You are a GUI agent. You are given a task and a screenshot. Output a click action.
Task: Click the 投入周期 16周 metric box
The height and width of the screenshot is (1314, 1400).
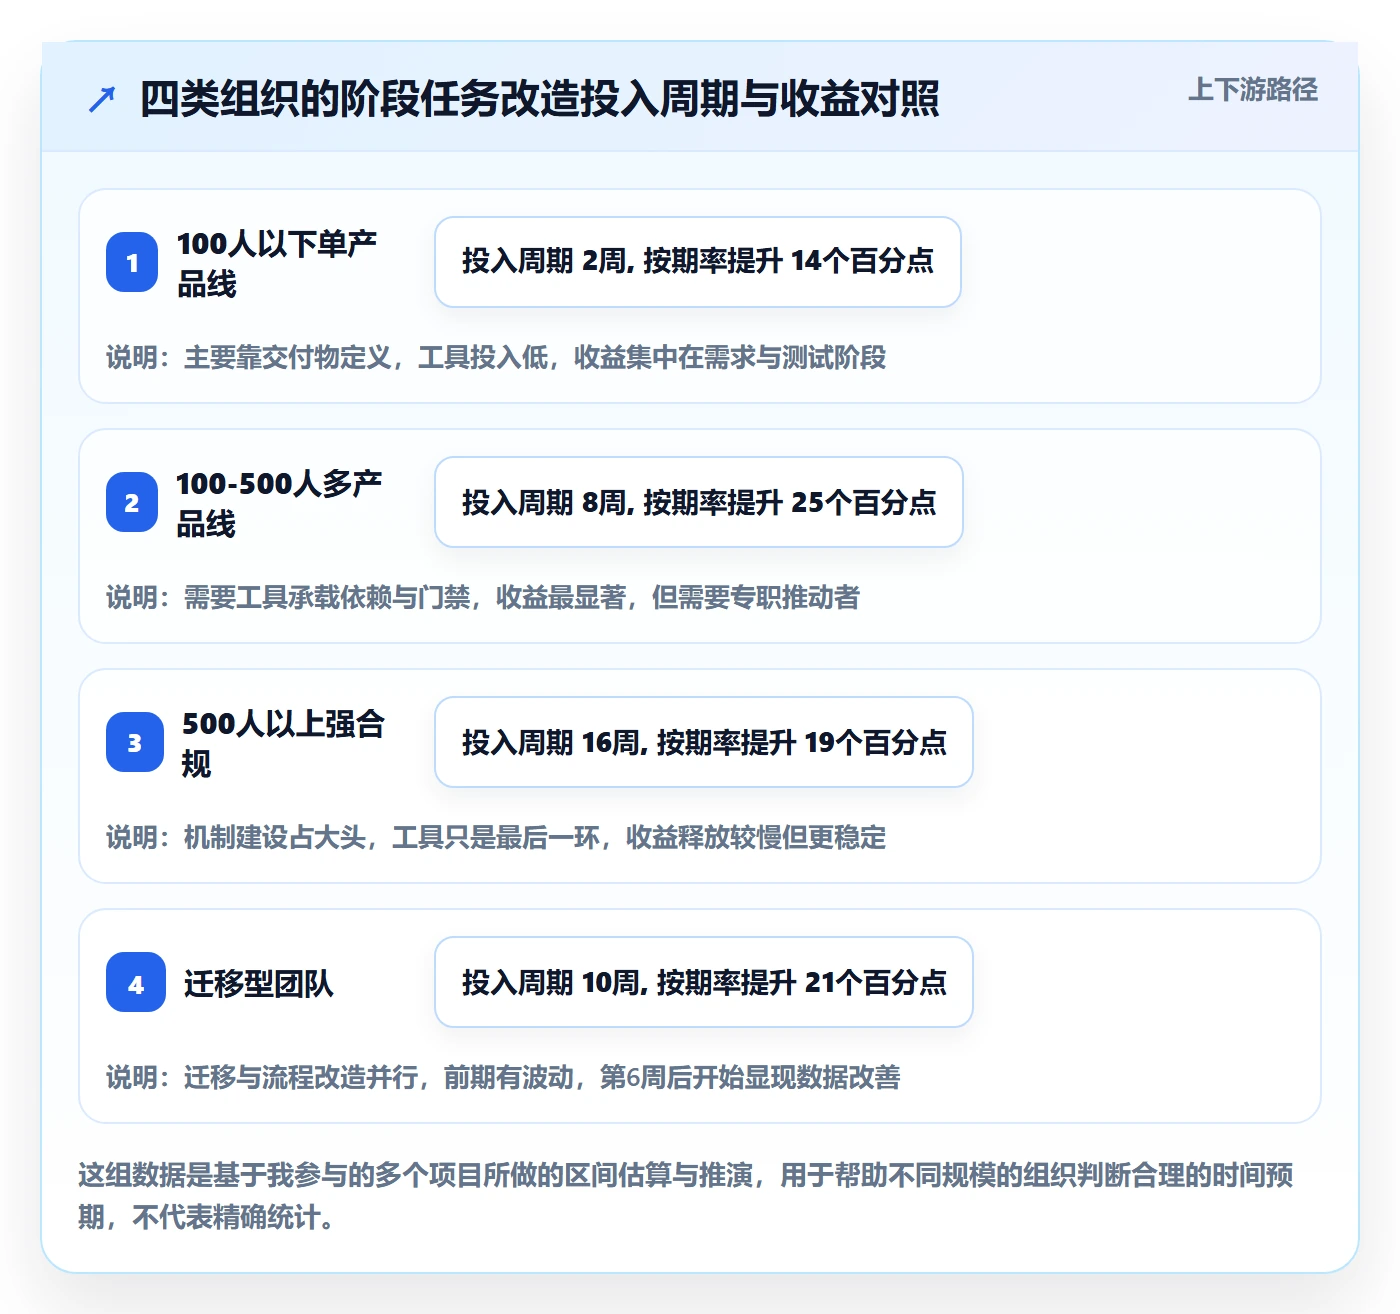tap(704, 742)
